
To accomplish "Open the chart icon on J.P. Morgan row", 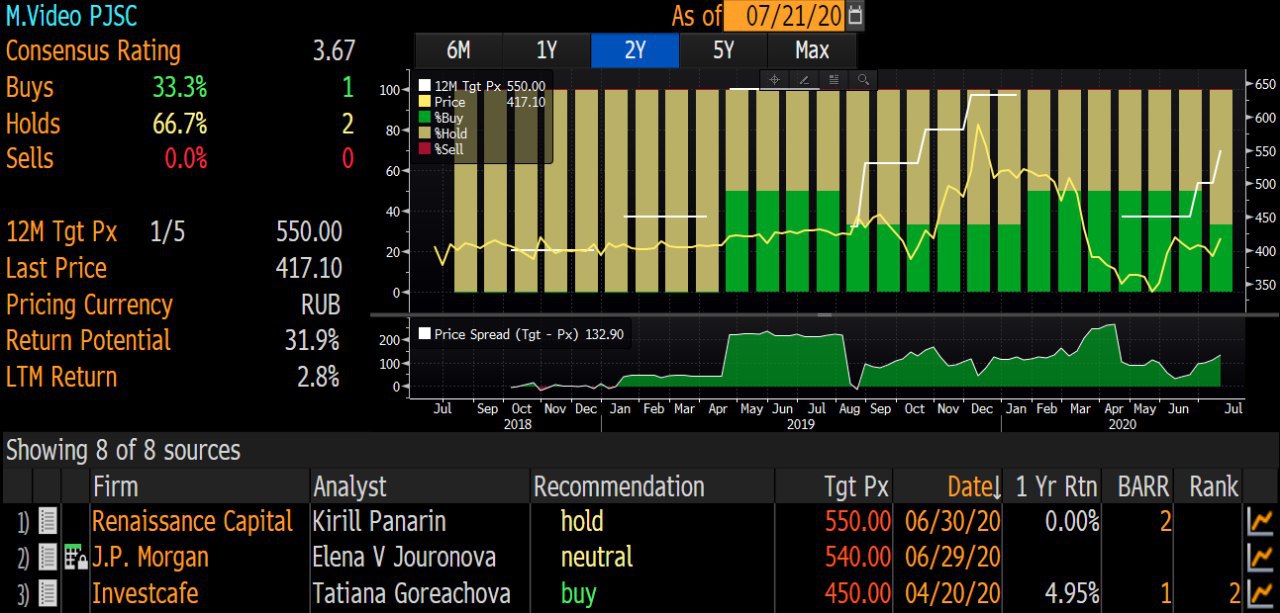I will pos(1261,558).
